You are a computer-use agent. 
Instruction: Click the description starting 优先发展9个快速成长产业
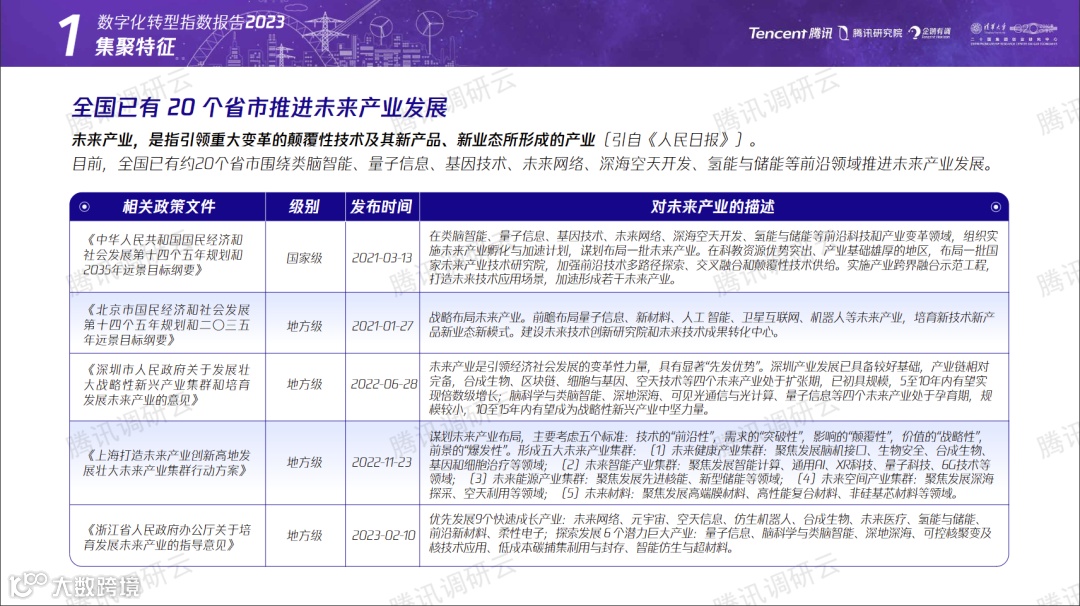coord(710,534)
